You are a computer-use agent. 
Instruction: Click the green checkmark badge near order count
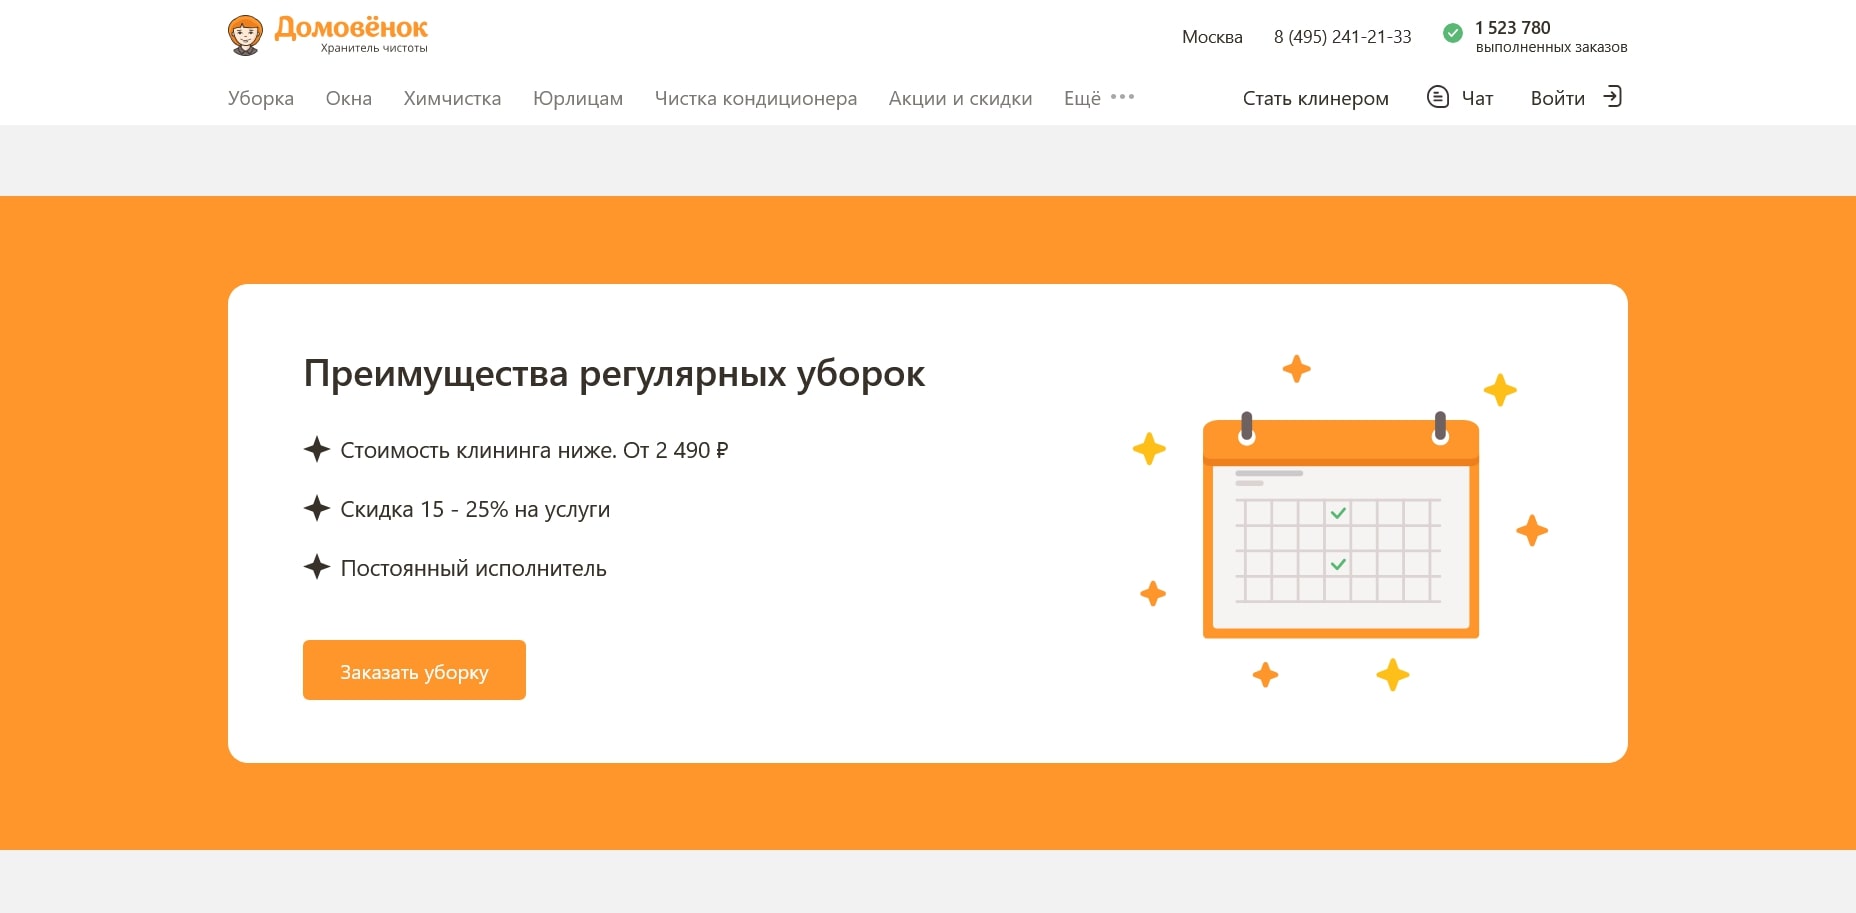point(1452,33)
